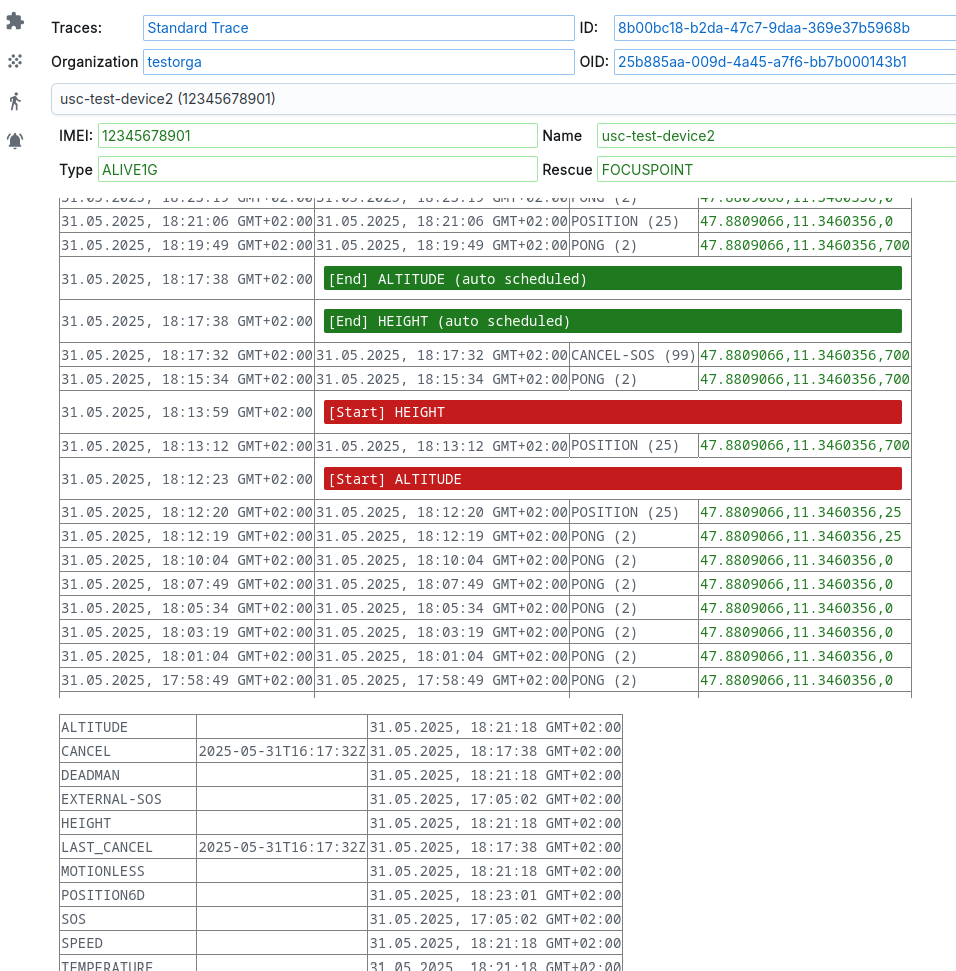
Task: Click the dotted-cluster icon in the sidebar
Action: [15, 61]
